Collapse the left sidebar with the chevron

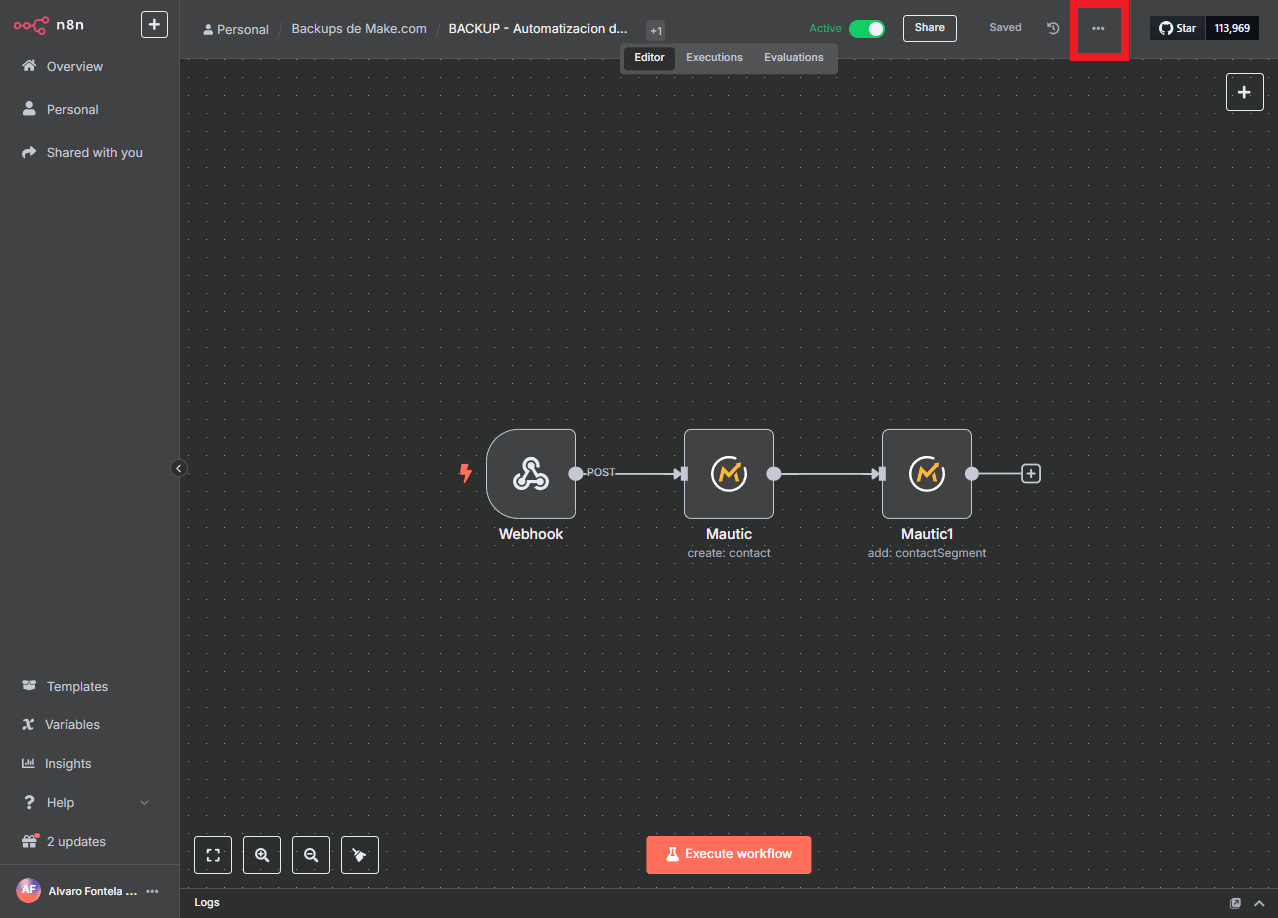(x=179, y=468)
